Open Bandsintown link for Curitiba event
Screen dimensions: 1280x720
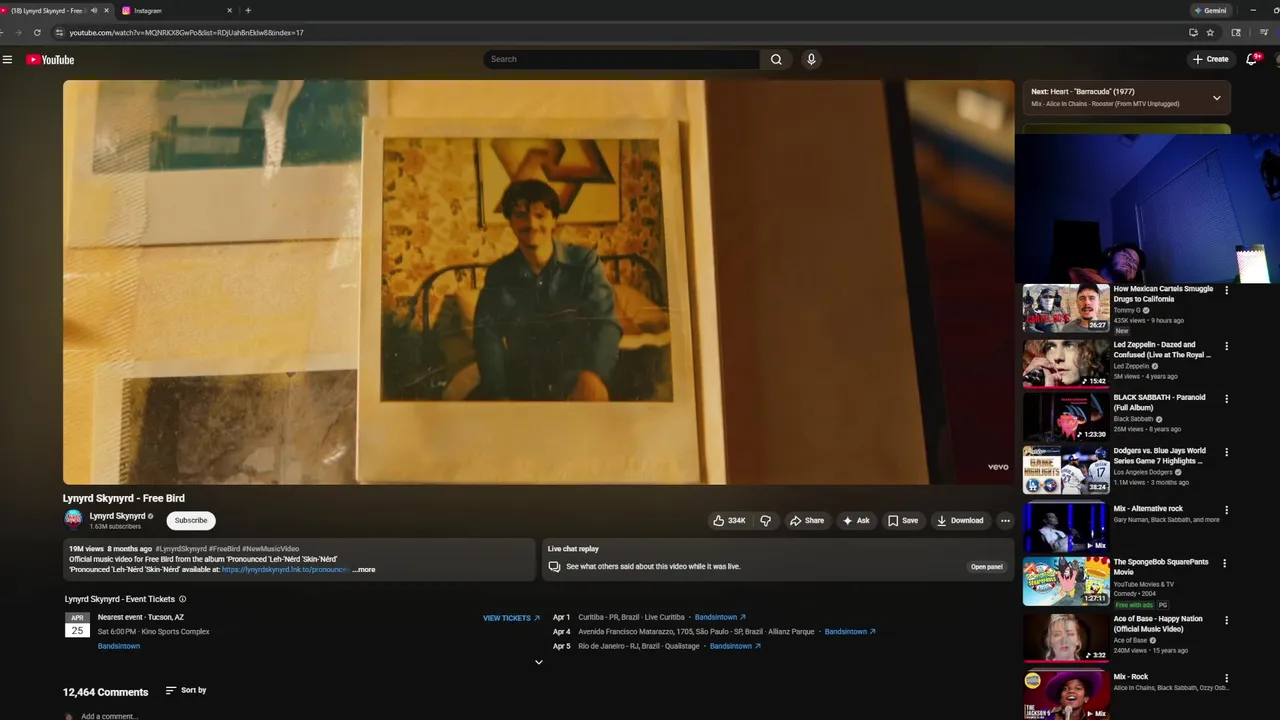pos(720,617)
